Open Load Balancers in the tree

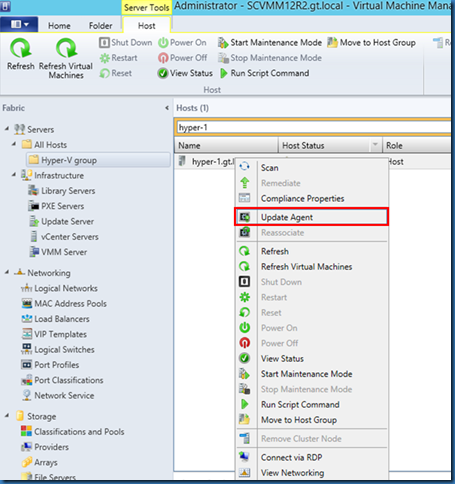click(x=55, y=319)
